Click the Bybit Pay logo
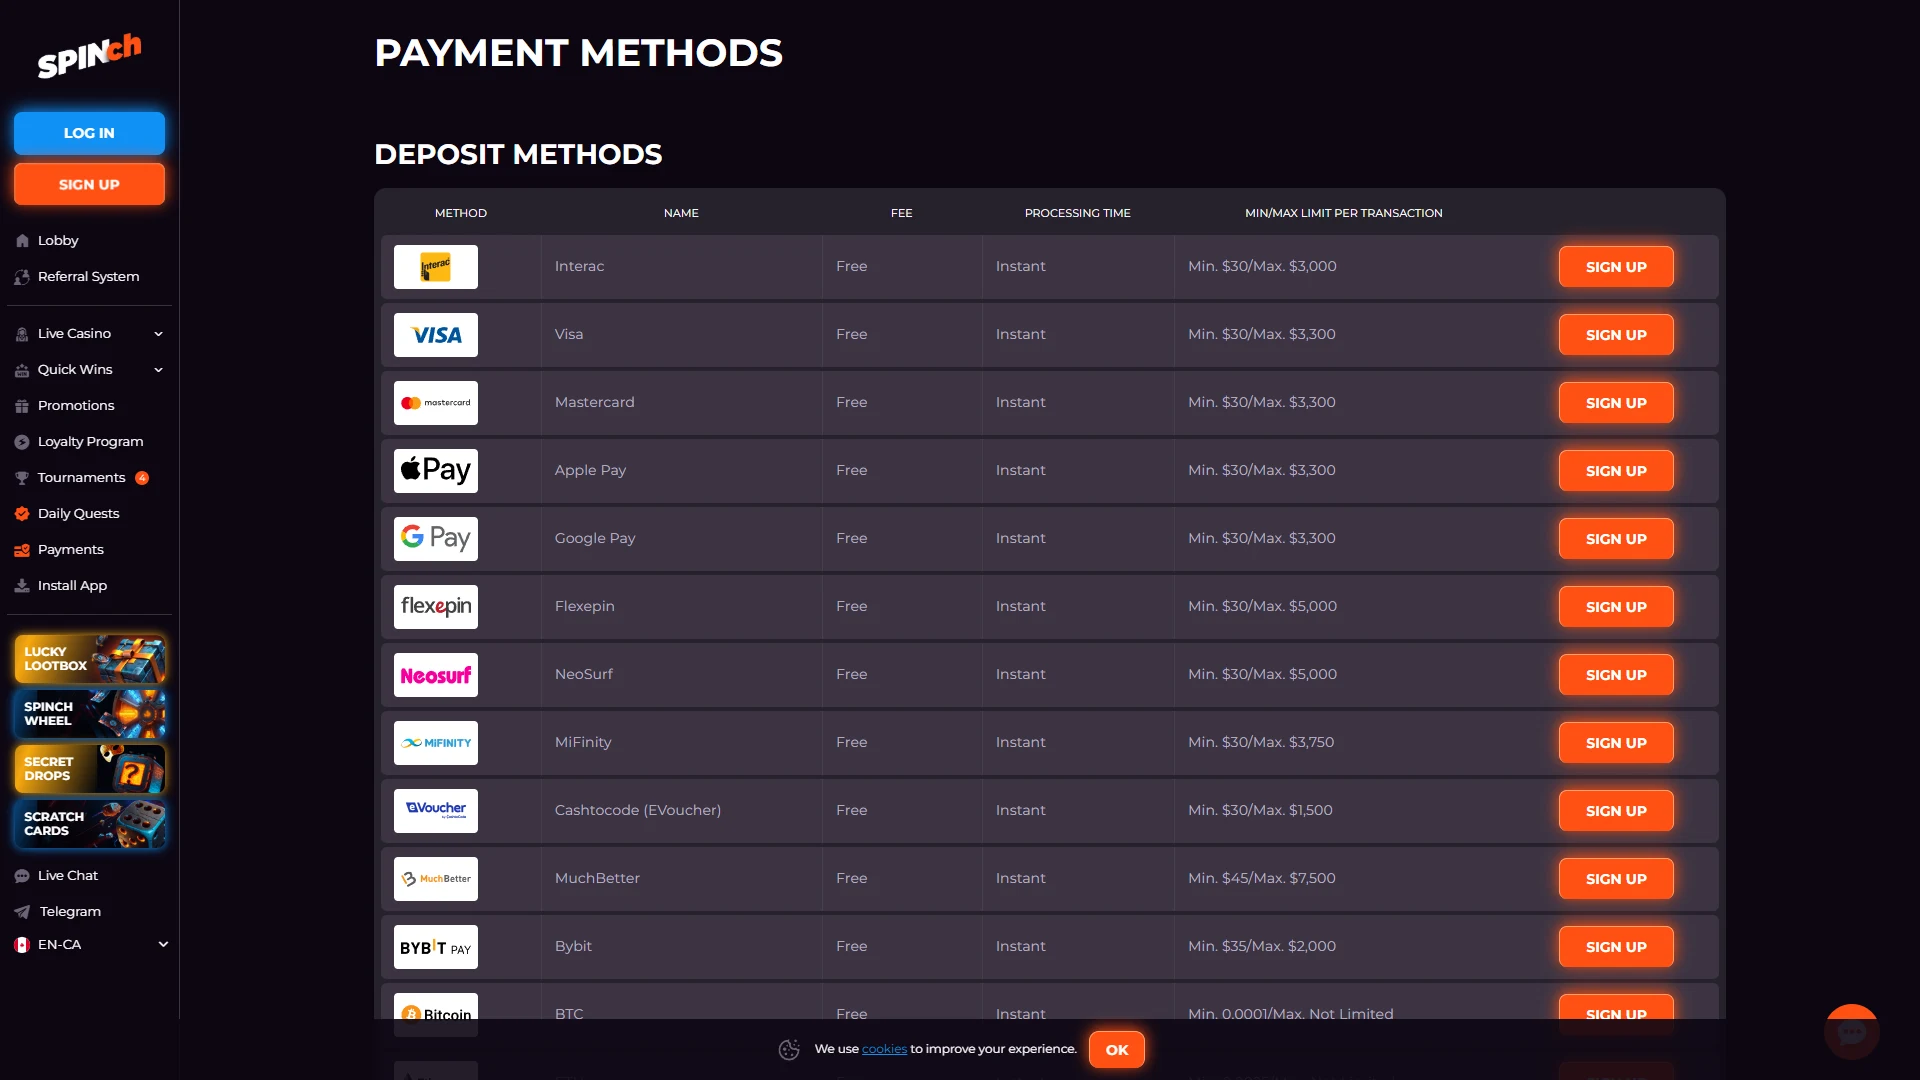Image resolution: width=1920 pixels, height=1080 pixels. pos(436,947)
